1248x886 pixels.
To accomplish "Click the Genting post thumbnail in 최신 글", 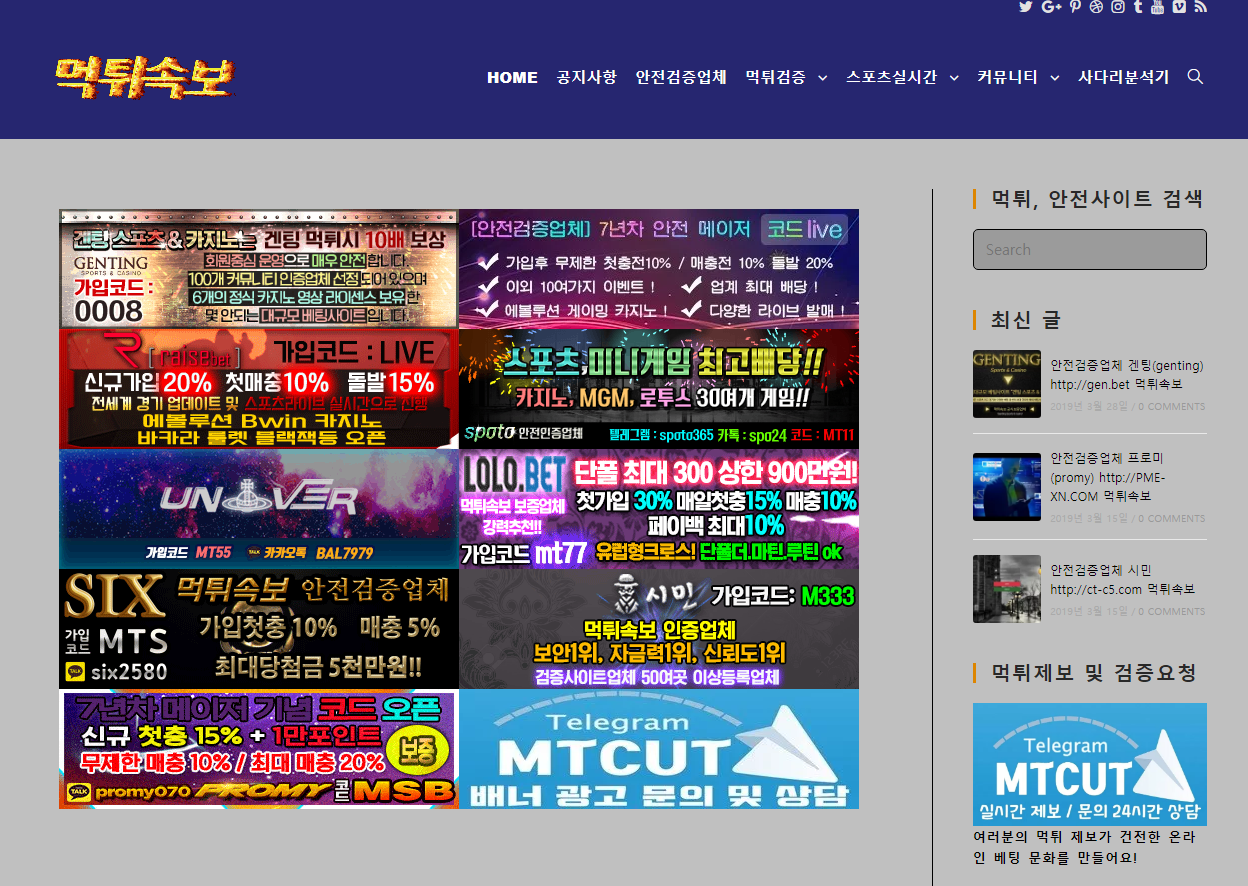I will coord(1007,384).
